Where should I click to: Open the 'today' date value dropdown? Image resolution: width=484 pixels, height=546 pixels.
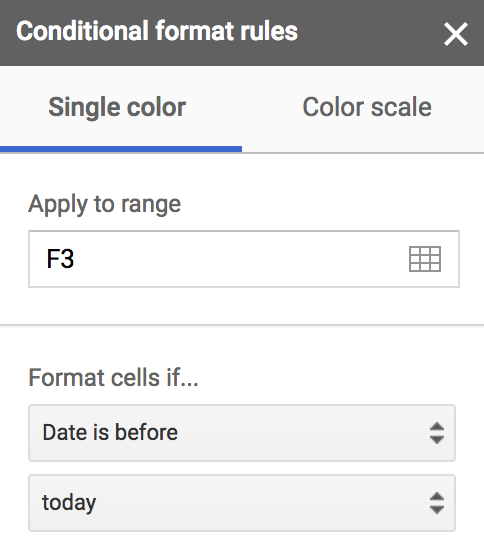[242, 502]
